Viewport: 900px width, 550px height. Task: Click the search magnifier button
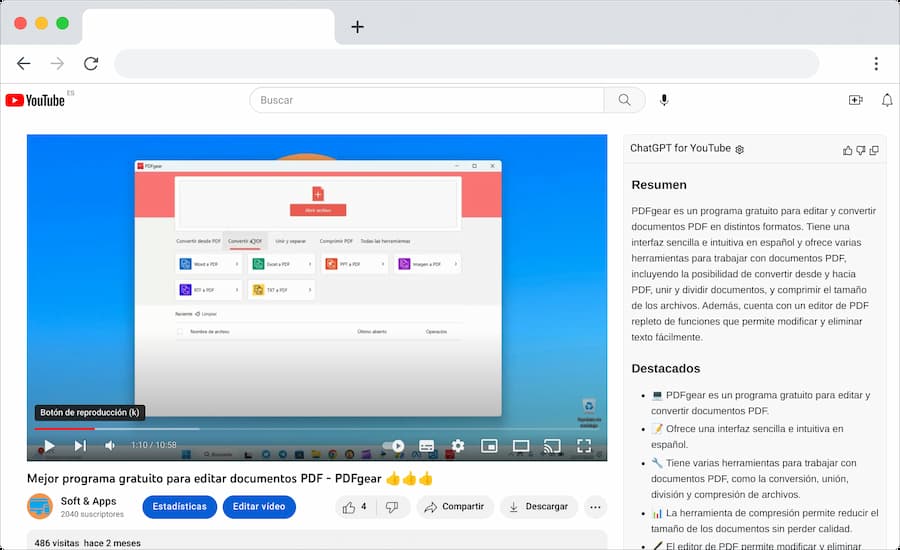(624, 100)
